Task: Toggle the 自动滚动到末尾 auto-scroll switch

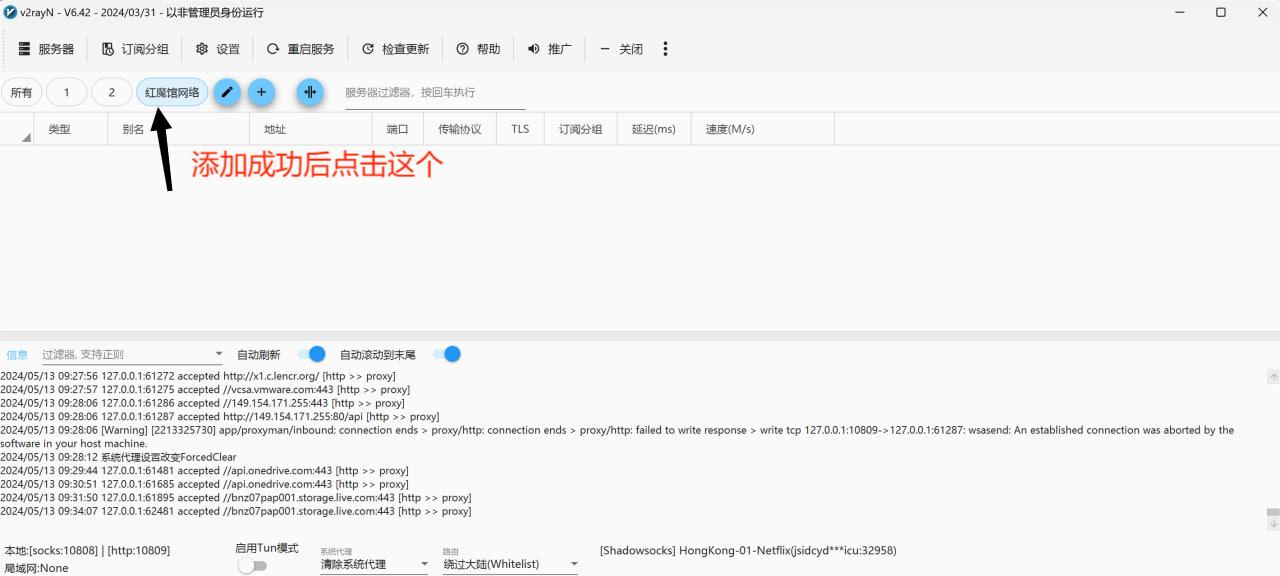Action: pyautogui.click(x=447, y=354)
